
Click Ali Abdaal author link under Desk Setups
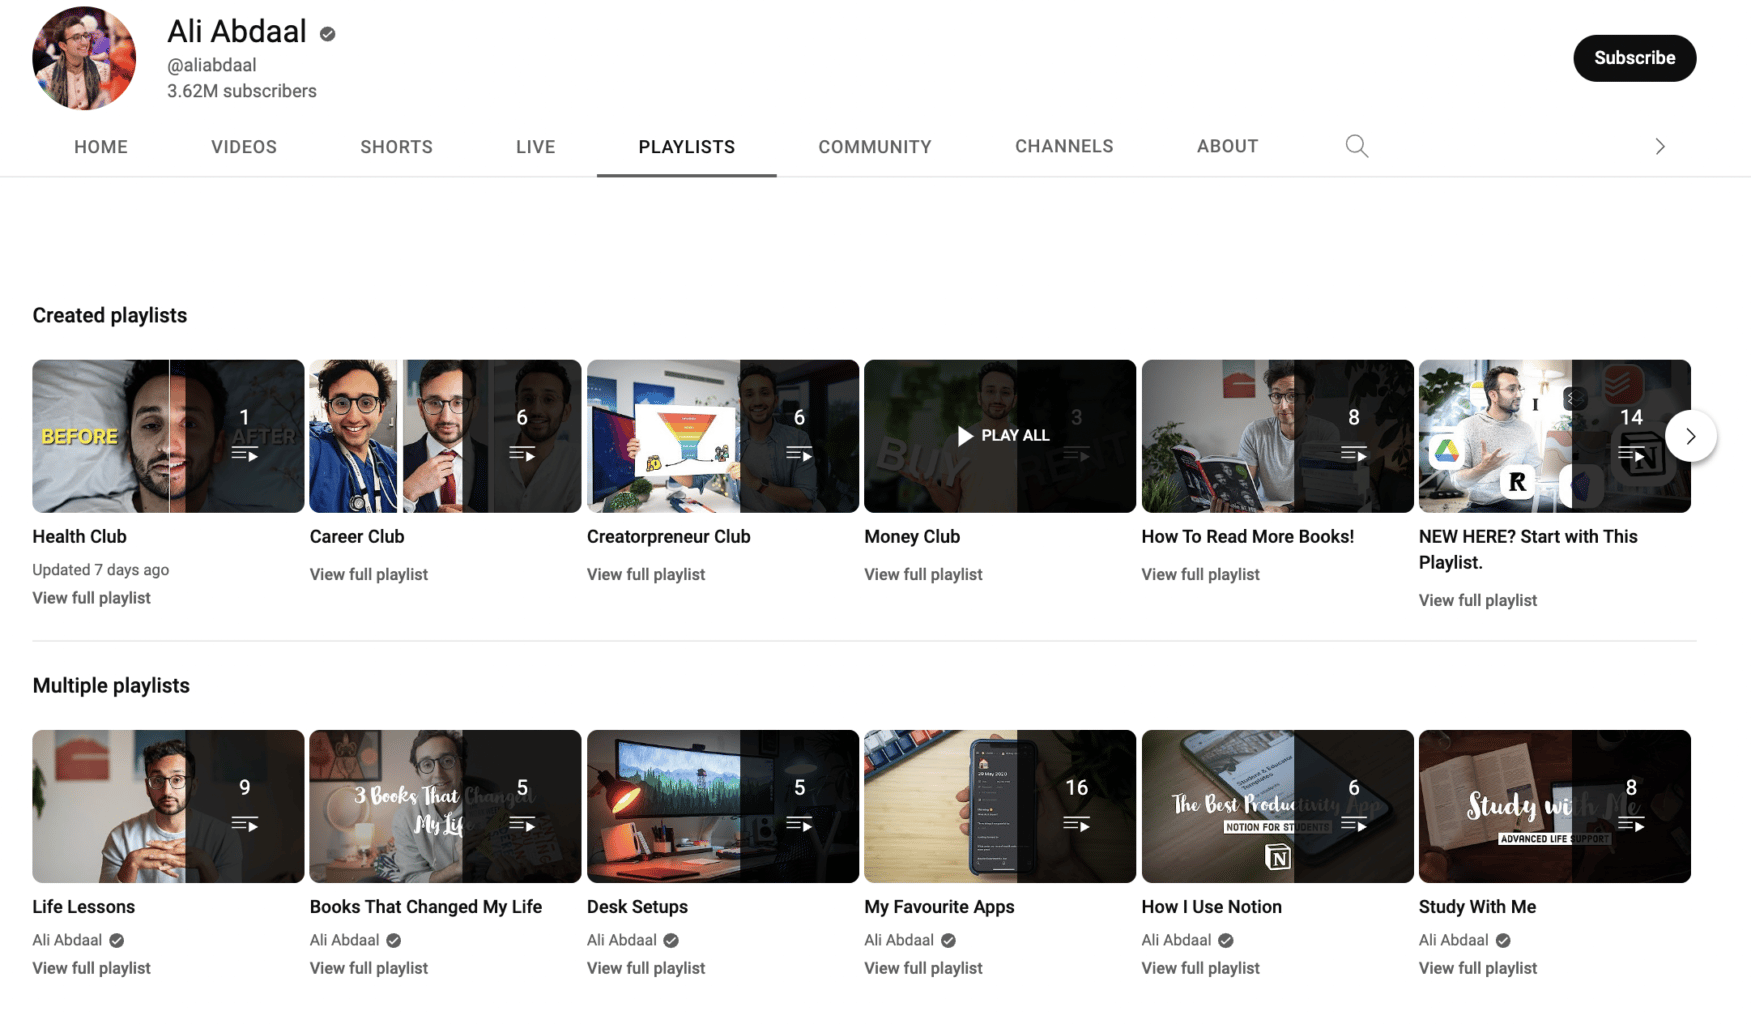[621, 940]
